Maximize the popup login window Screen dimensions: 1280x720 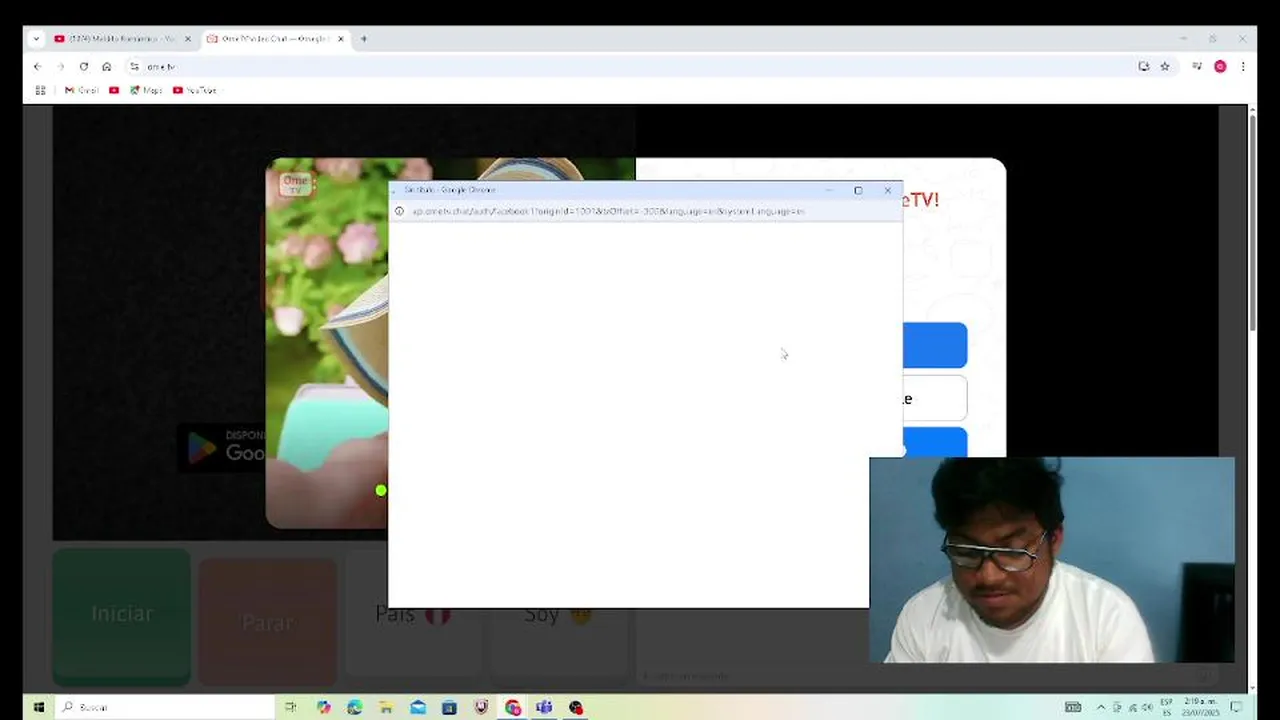858,190
